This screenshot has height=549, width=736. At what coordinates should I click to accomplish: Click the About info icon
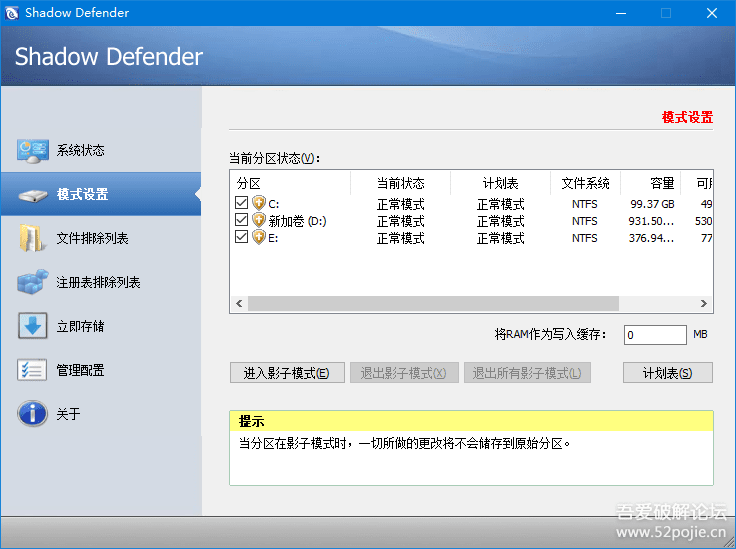(x=32, y=414)
